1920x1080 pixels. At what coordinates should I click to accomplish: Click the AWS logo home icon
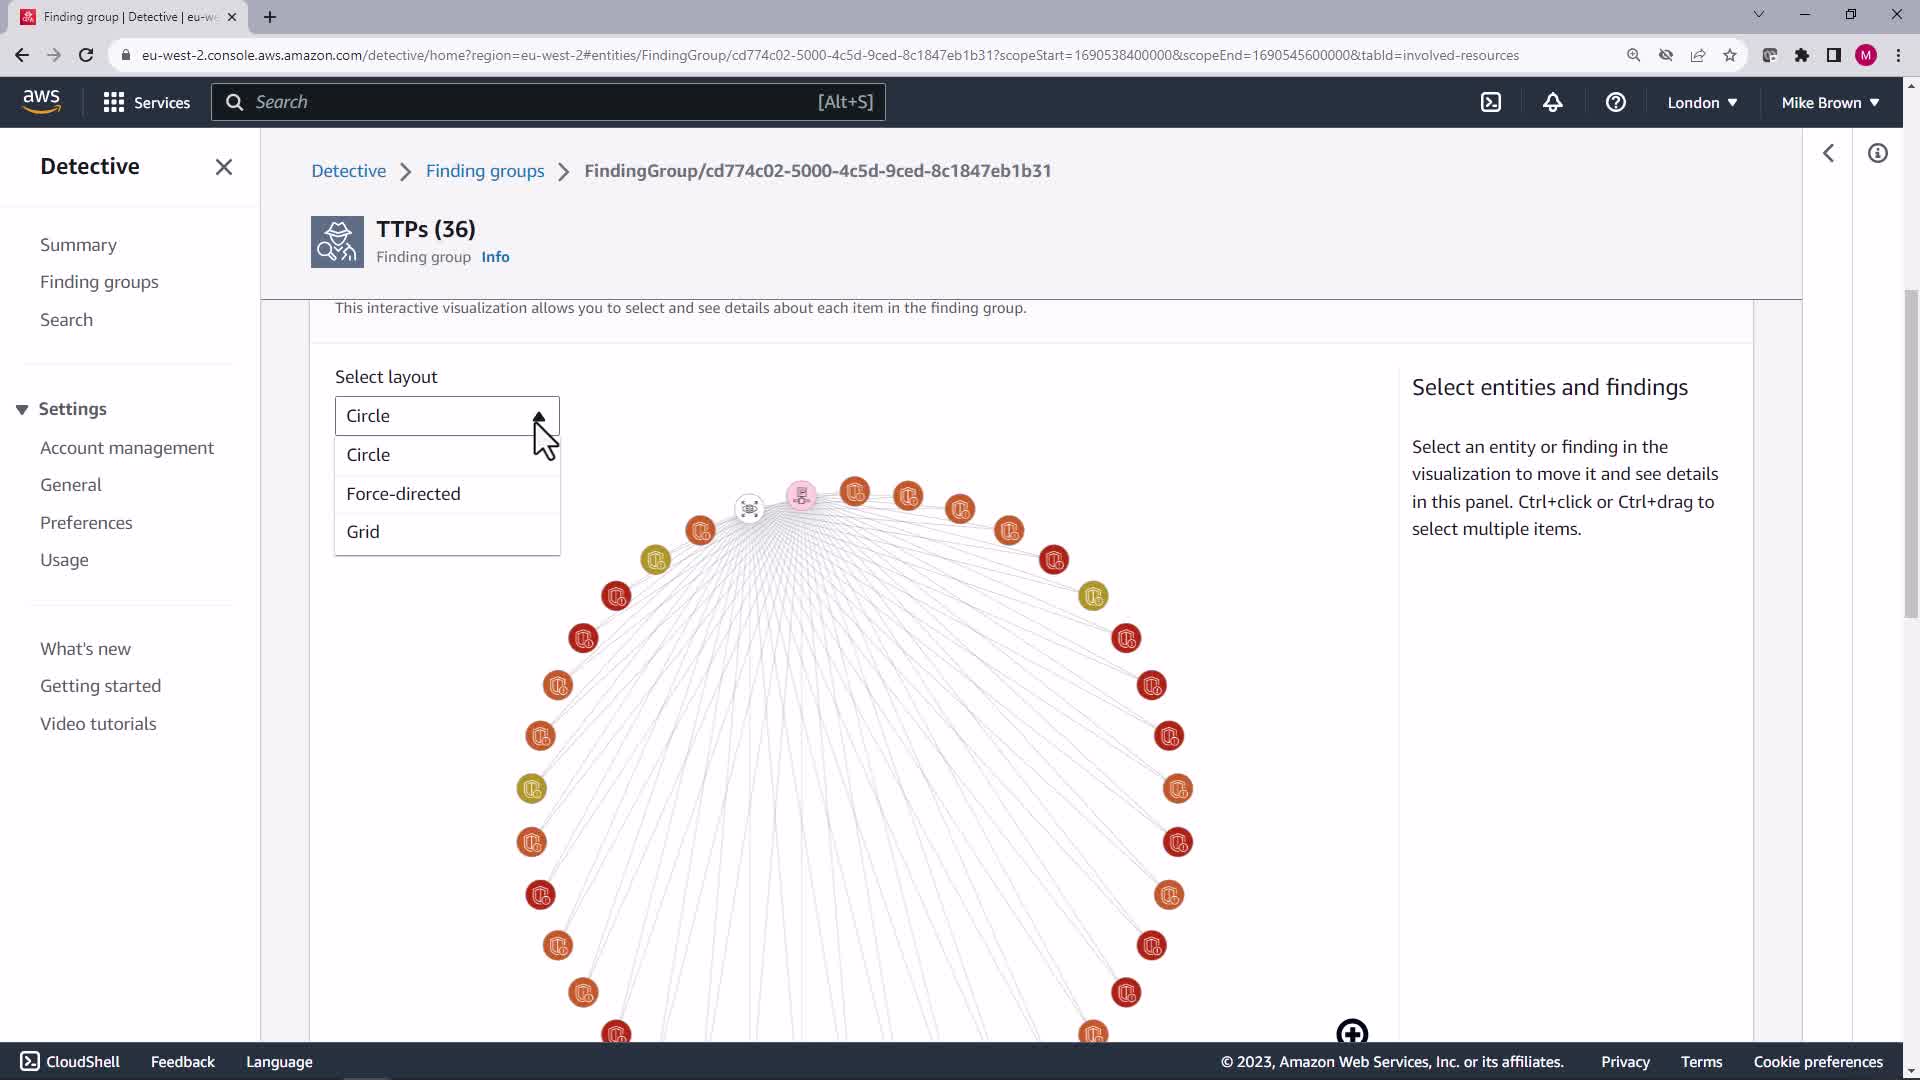(x=41, y=101)
